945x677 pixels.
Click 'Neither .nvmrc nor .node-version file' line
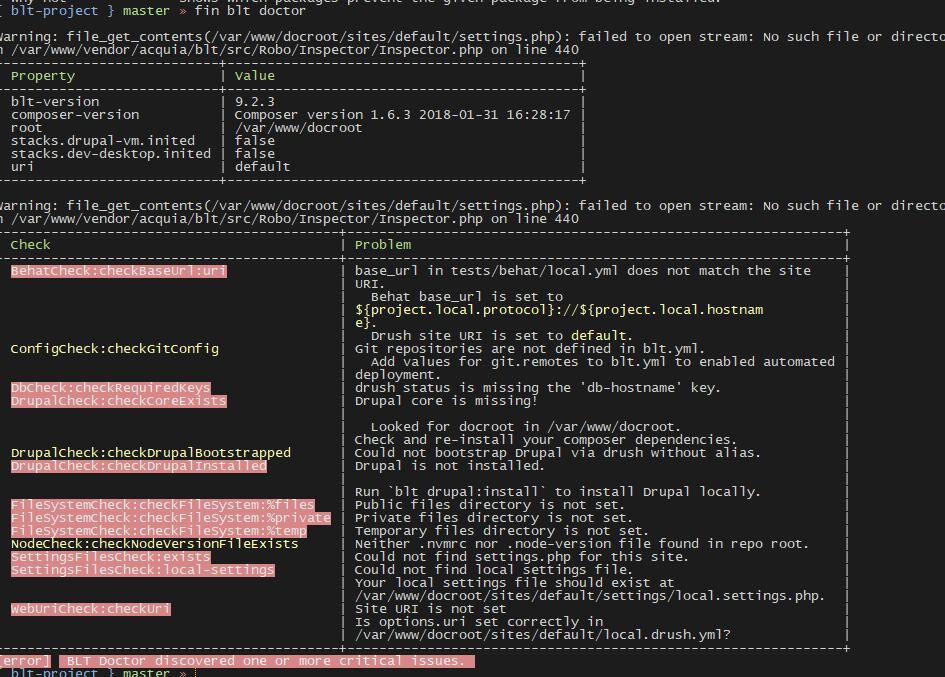pos(582,544)
